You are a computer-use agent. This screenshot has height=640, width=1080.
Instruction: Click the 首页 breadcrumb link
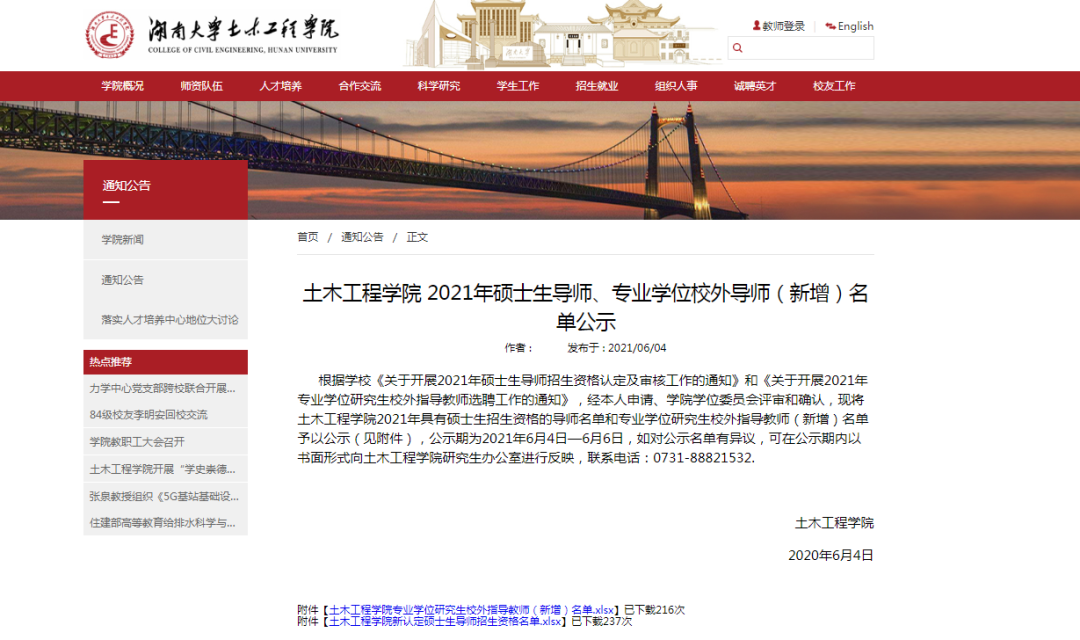[308, 237]
